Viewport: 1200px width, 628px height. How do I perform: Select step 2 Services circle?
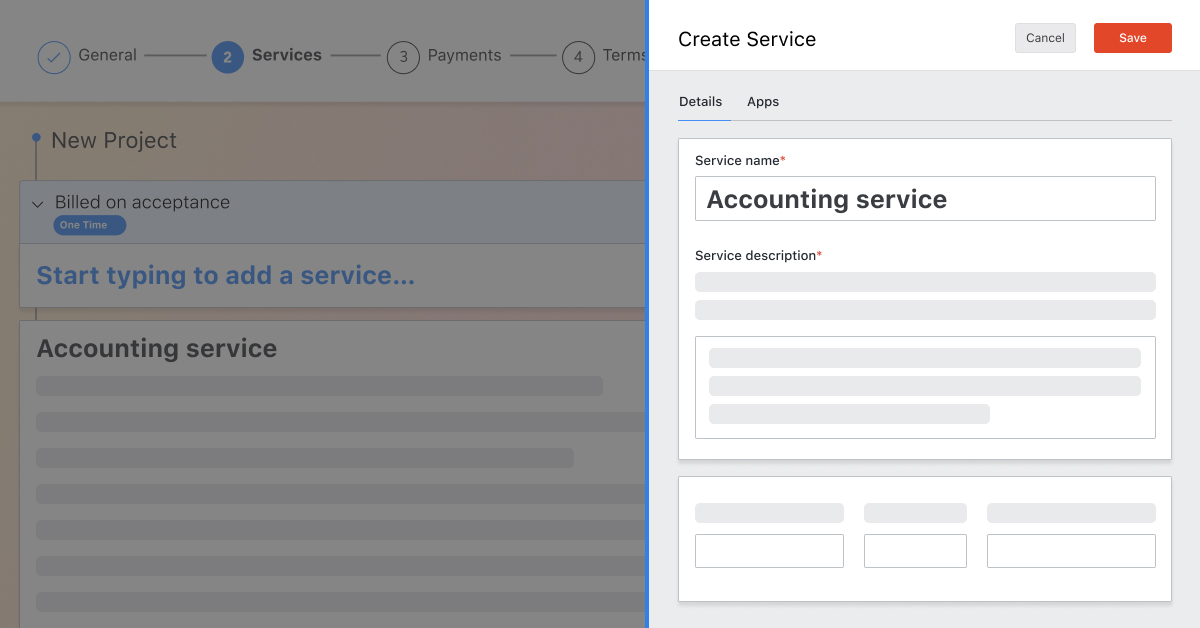click(227, 57)
